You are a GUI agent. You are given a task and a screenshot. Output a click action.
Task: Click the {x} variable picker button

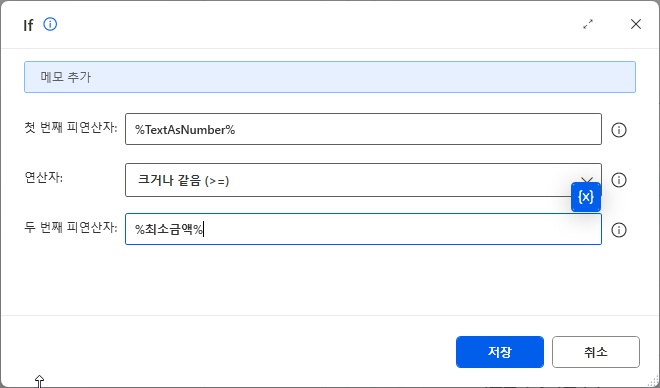coord(586,197)
